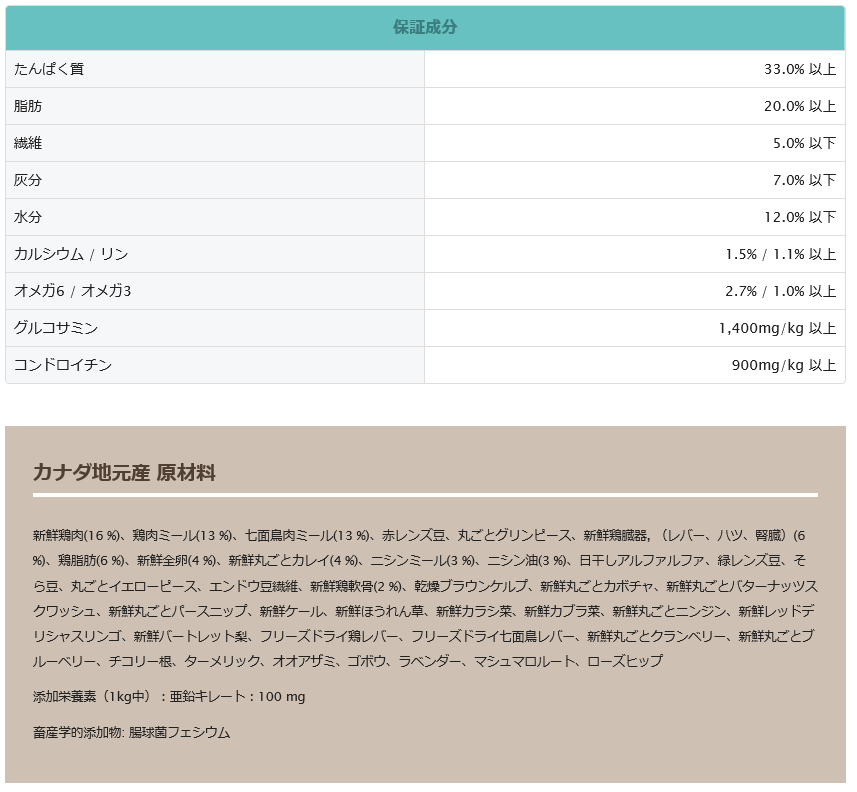This screenshot has height=792, width=857.
Task: Select the コンドロイチン row label
Action: (x=63, y=365)
